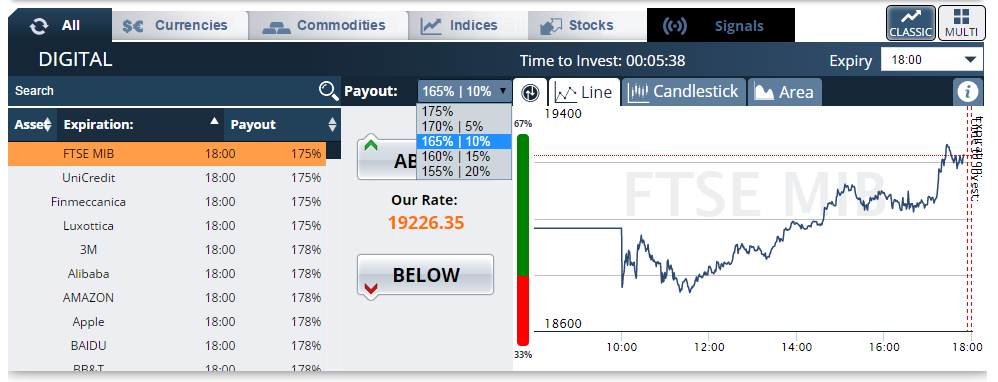Open the Signals tab
This screenshot has width=998, height=382.
720,26
